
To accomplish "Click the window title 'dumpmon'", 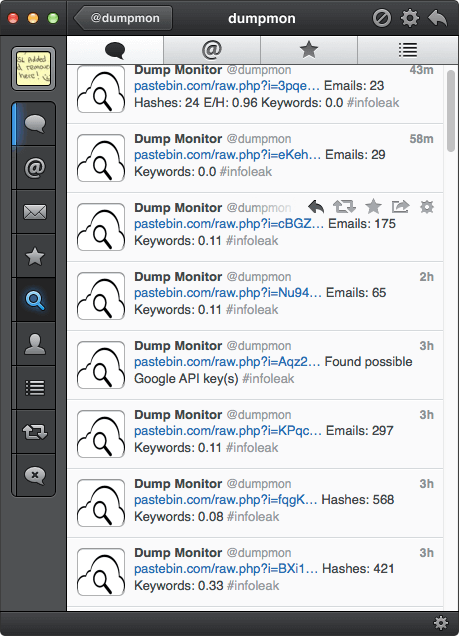I will tap(262, 18).
